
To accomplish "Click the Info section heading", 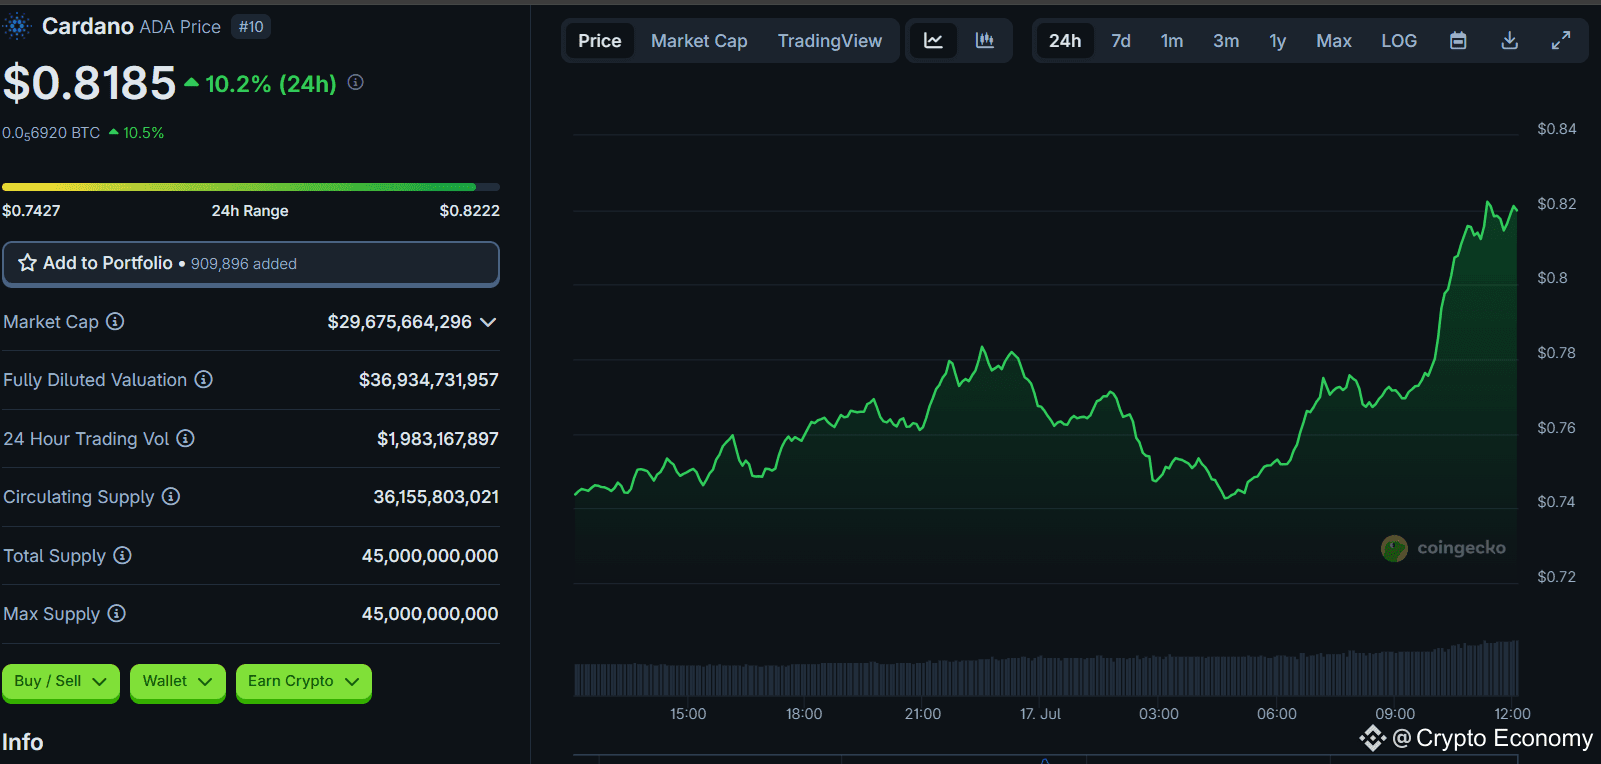I will [x=23, y=742].
